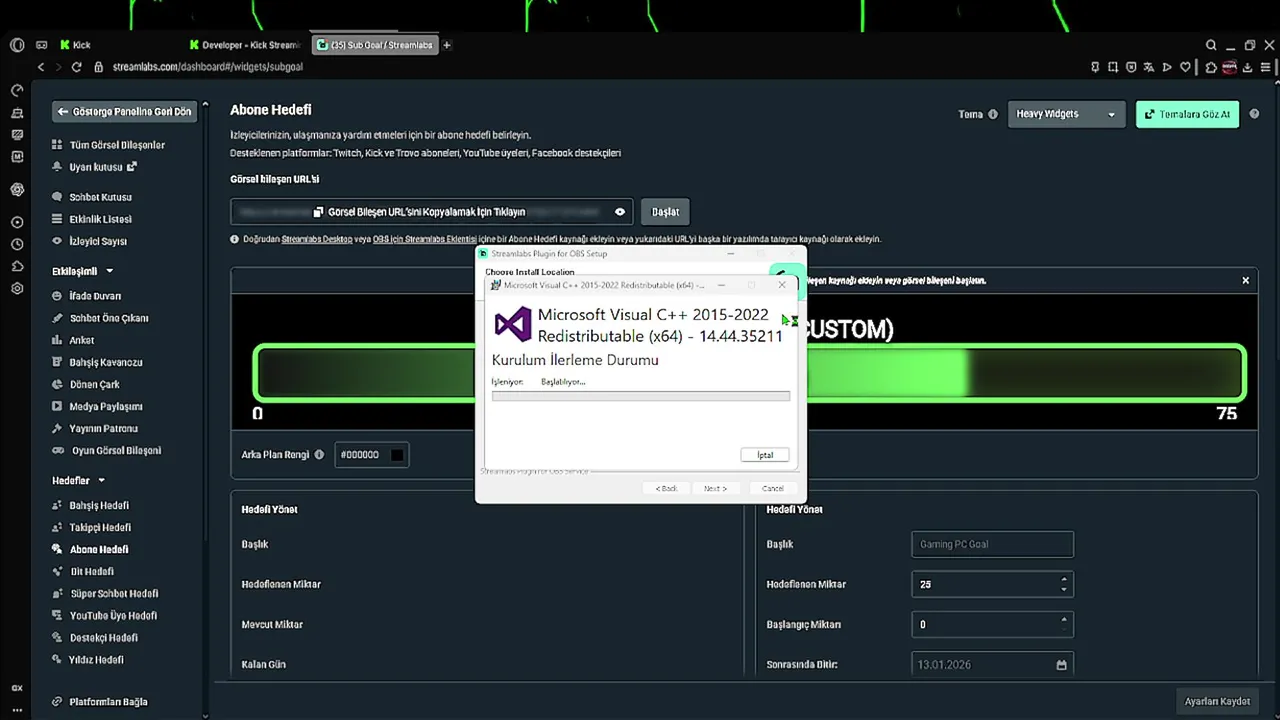Image resolution: width=1280 pixels, height=720 pixels.
Task: Reveal widget URL with the eye icon
Action: tap(620, 212)
